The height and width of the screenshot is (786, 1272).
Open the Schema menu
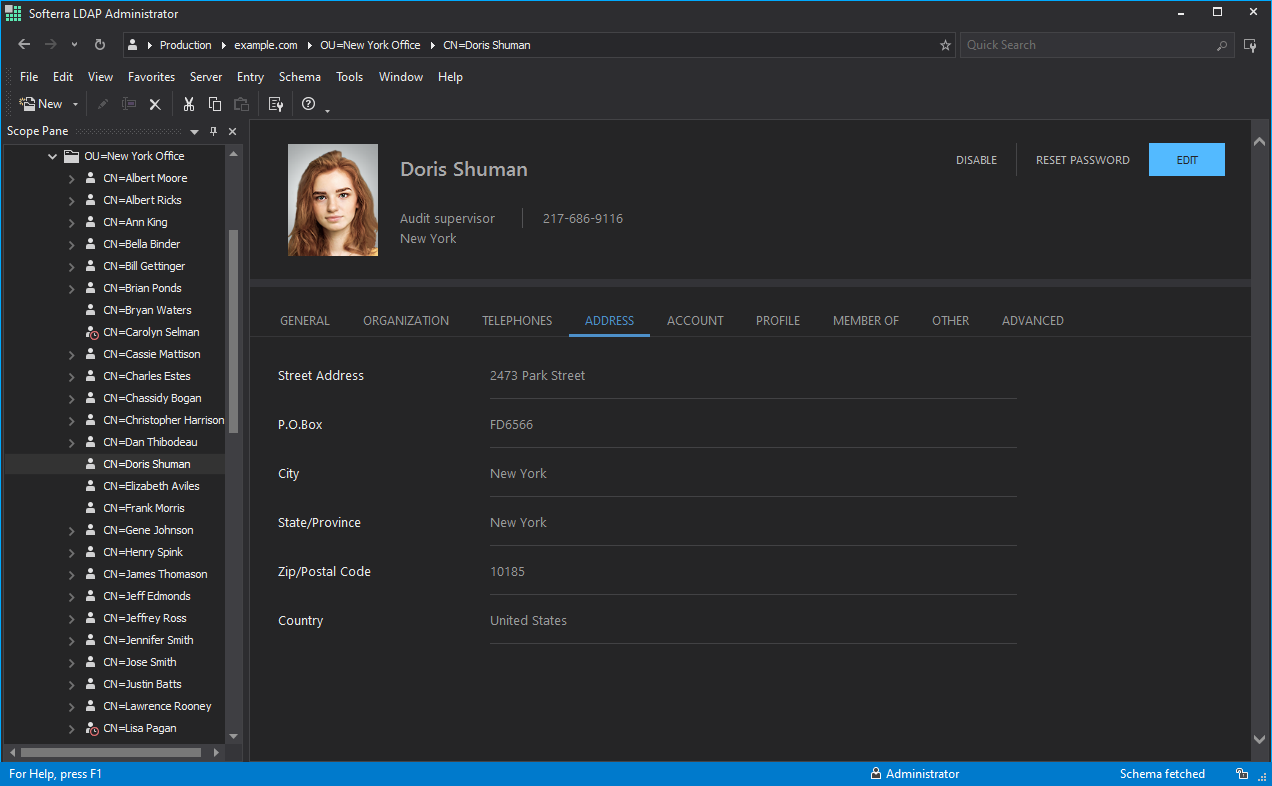(x=299, y=76)
